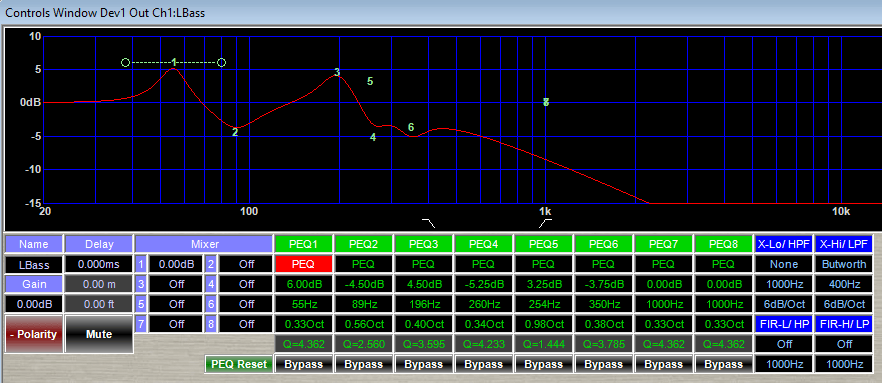The height and width of the screenshot is (383, 882).
Task: Edit the FIR-L/HP 1000Hz frequency
Action: (784, 364)
